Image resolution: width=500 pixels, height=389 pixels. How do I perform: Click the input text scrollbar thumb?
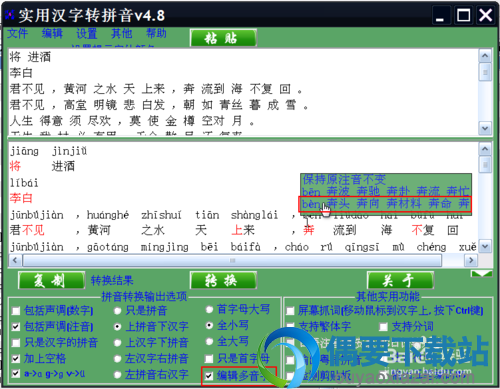pyautogui.click(x=485, y=72)
